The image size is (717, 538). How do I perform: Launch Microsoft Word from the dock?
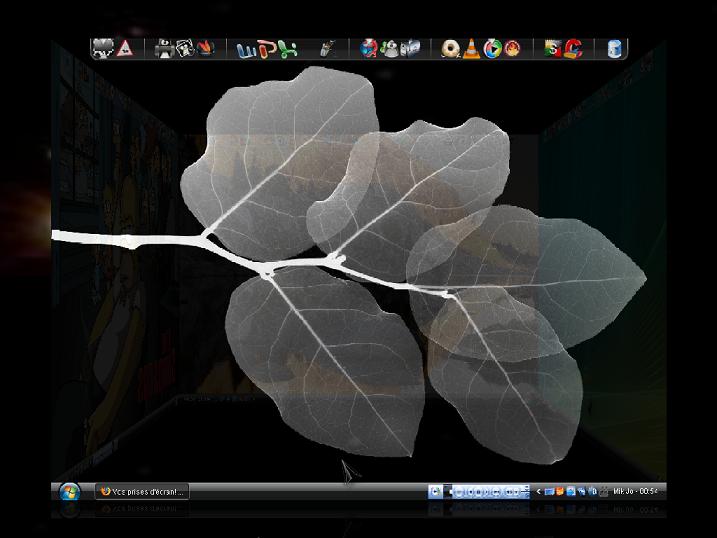click(246, 49)
